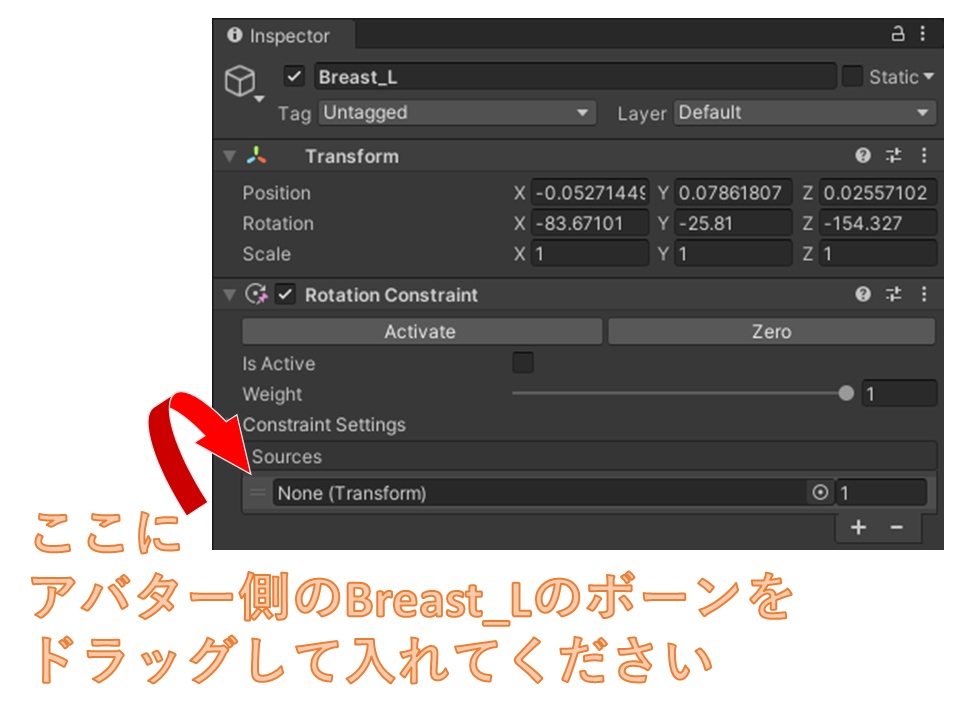Viewport: 960px width, 720px height.
Task: Click the Weight value field
Action: pyautogui.click(x=899, y=393)
